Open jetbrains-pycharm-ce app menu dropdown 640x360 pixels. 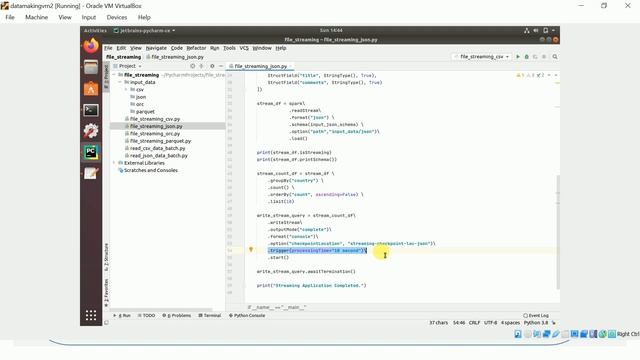[x=144, y=31]
